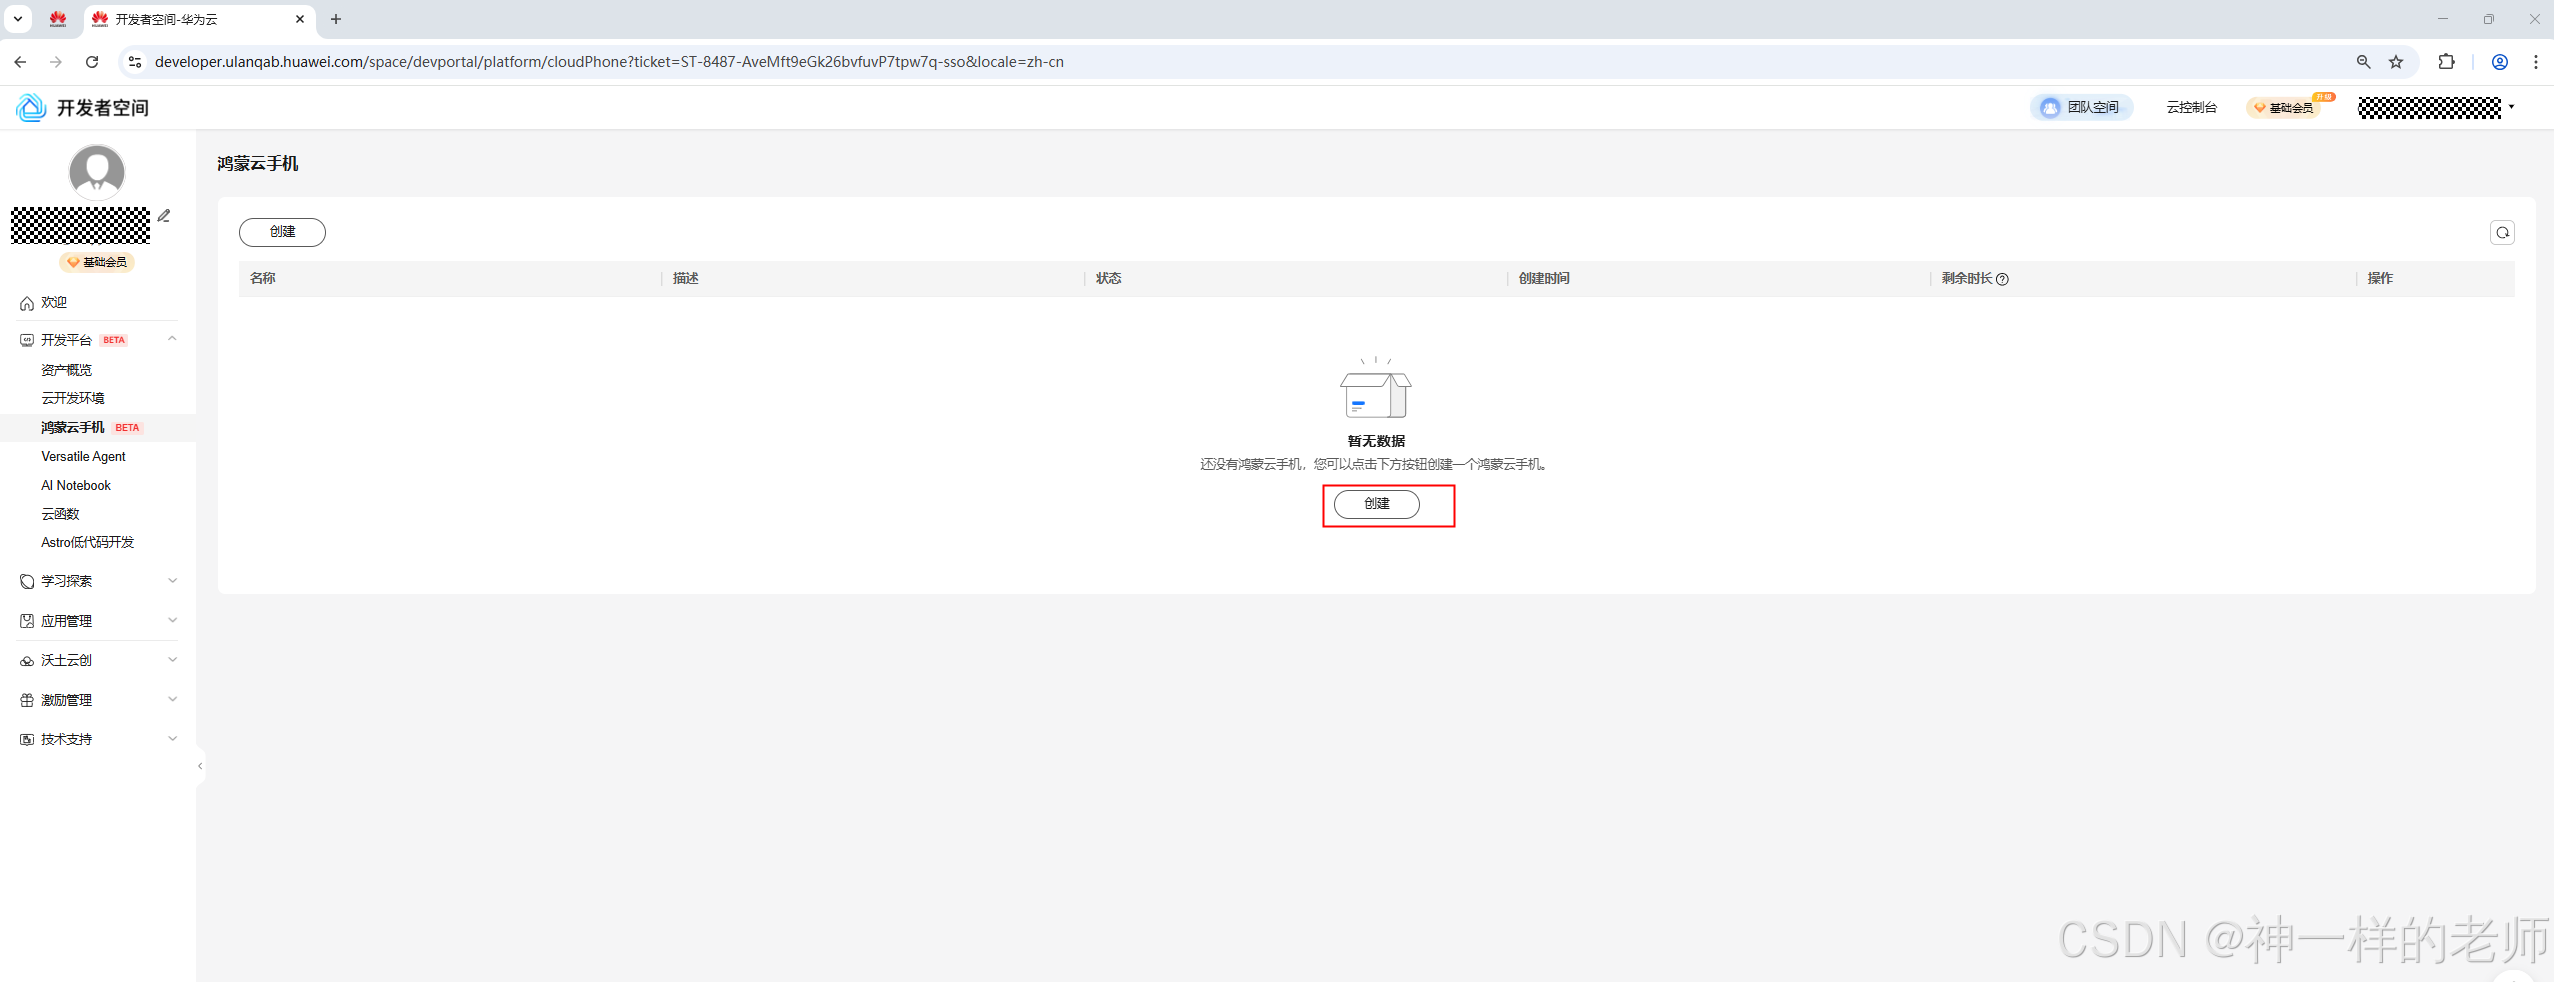Open 云开发环境 in the sidebar
The image size is (2554, 982).
click(73, 398)
